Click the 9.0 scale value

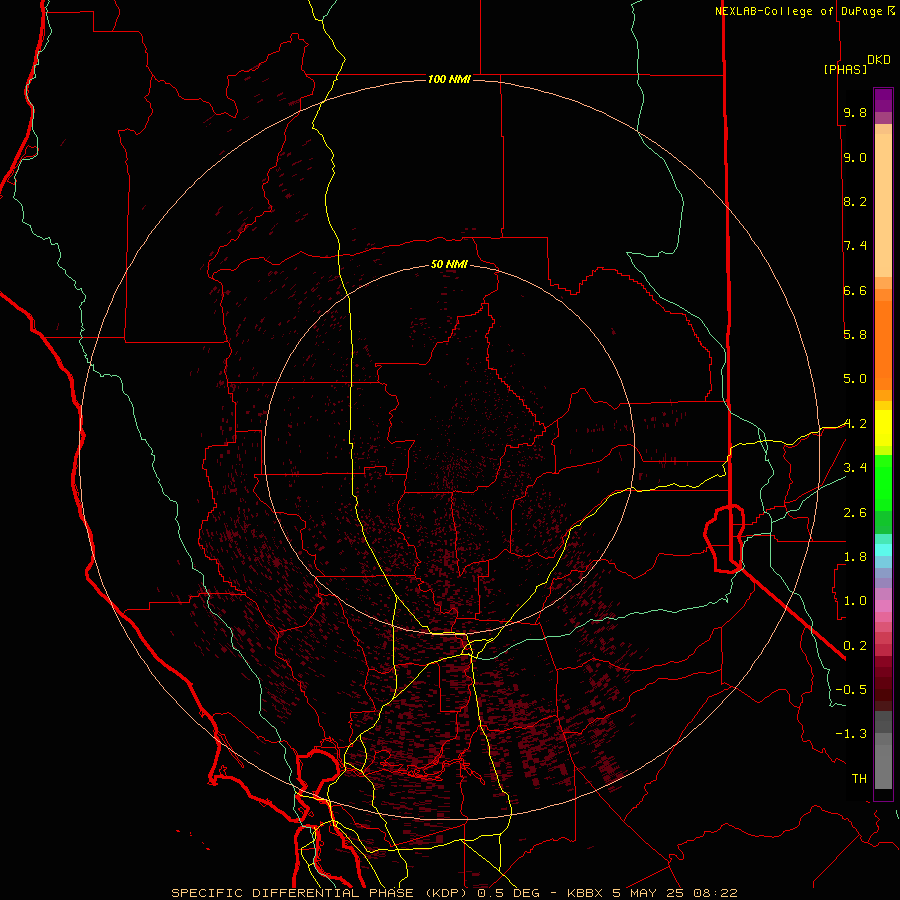click(855, 157)
